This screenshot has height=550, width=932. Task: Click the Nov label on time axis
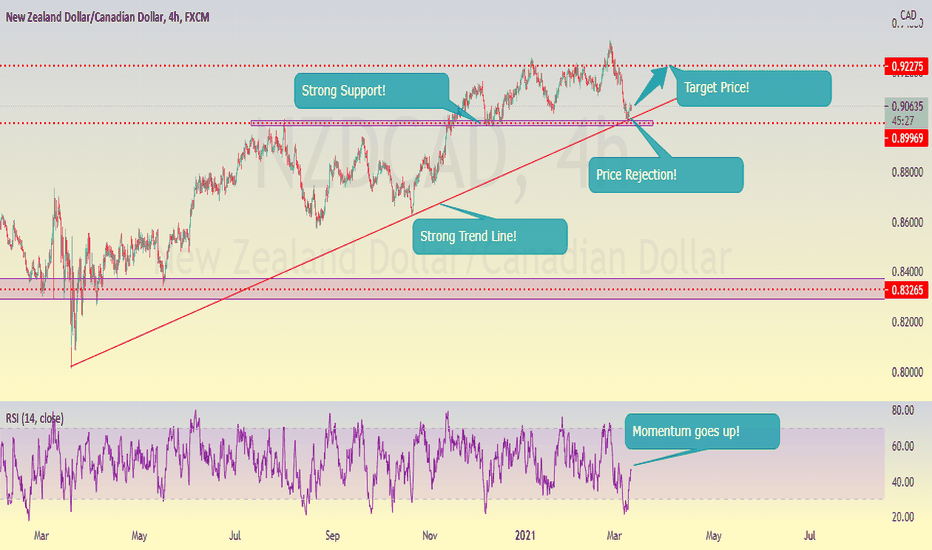430,536
